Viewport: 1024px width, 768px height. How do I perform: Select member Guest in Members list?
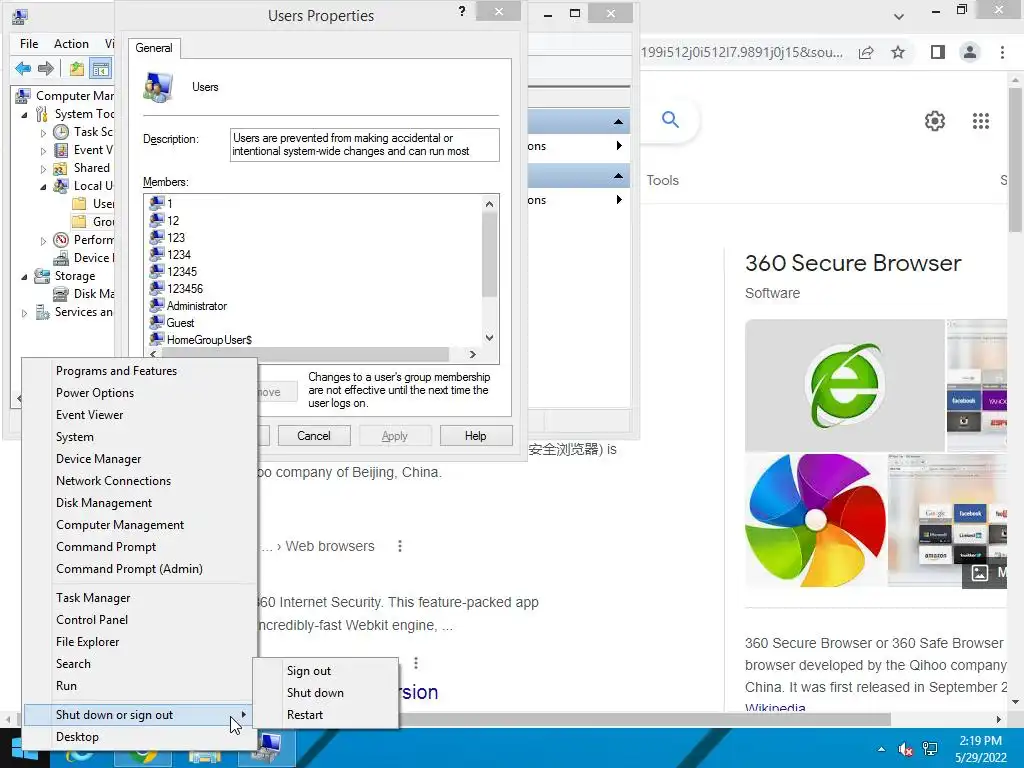tap(180, 323)
